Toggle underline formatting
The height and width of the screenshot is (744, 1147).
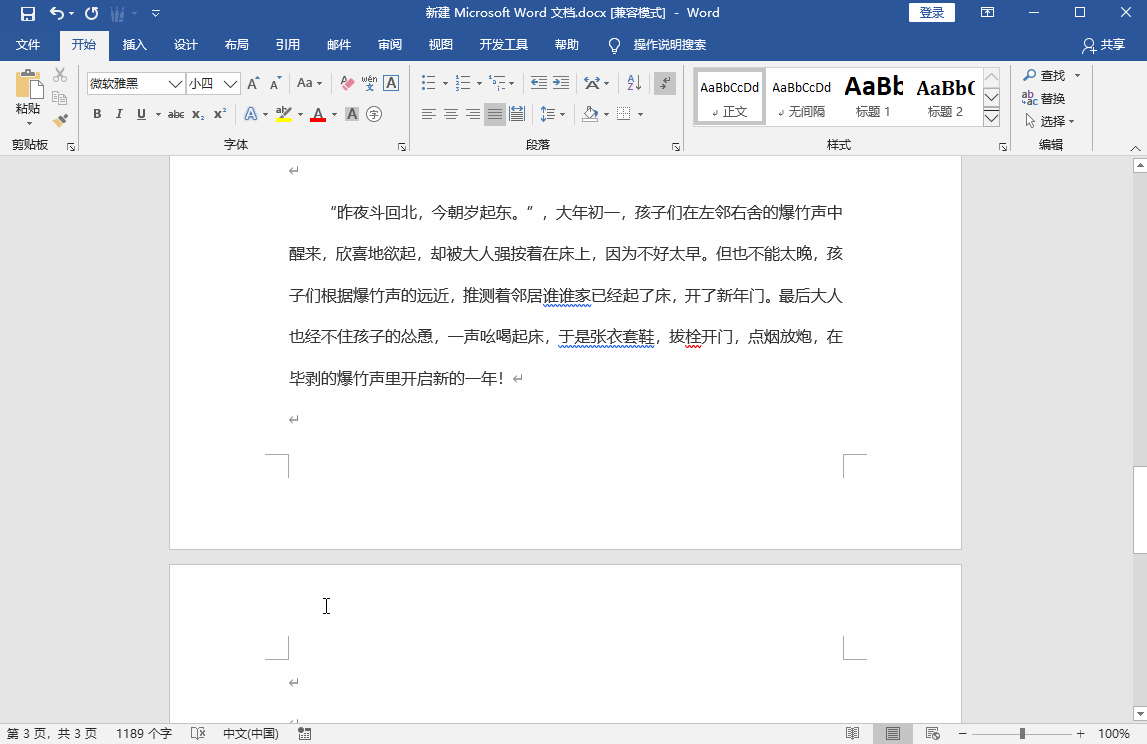[x=141, y=114]
